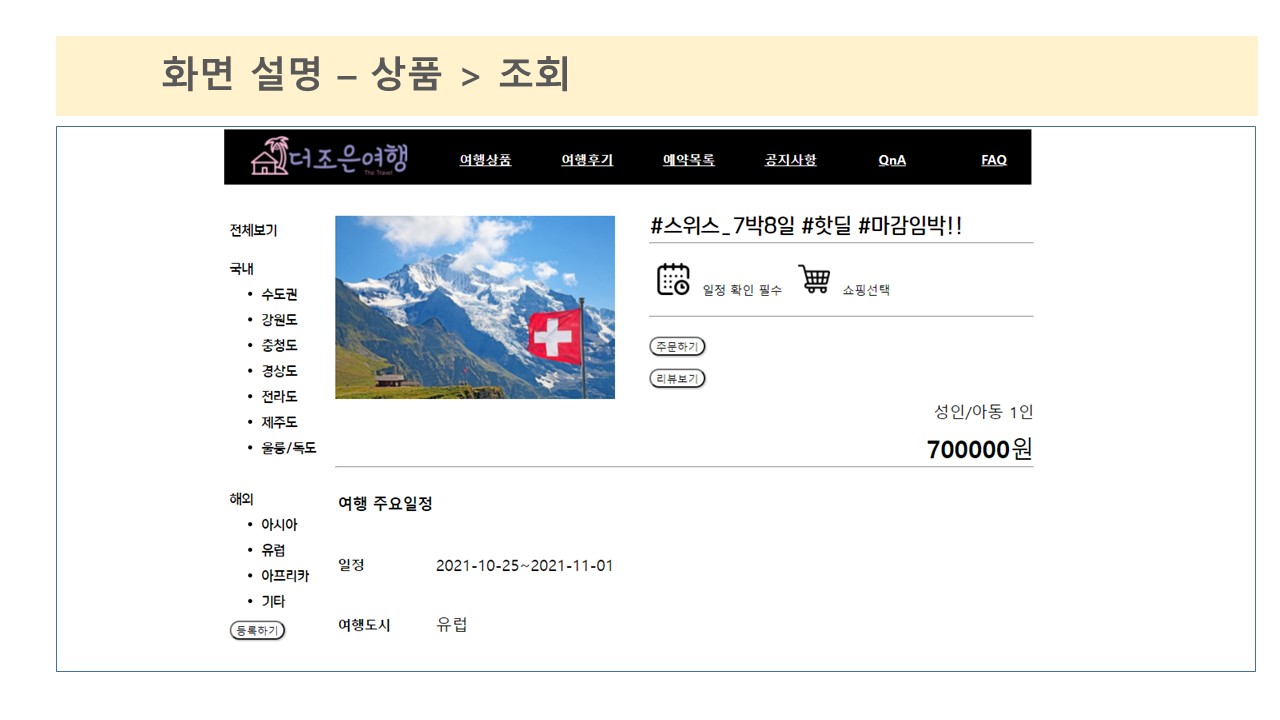Click the 쇼핑선택 text
The image size is (1280, 720).
(866, 290)
